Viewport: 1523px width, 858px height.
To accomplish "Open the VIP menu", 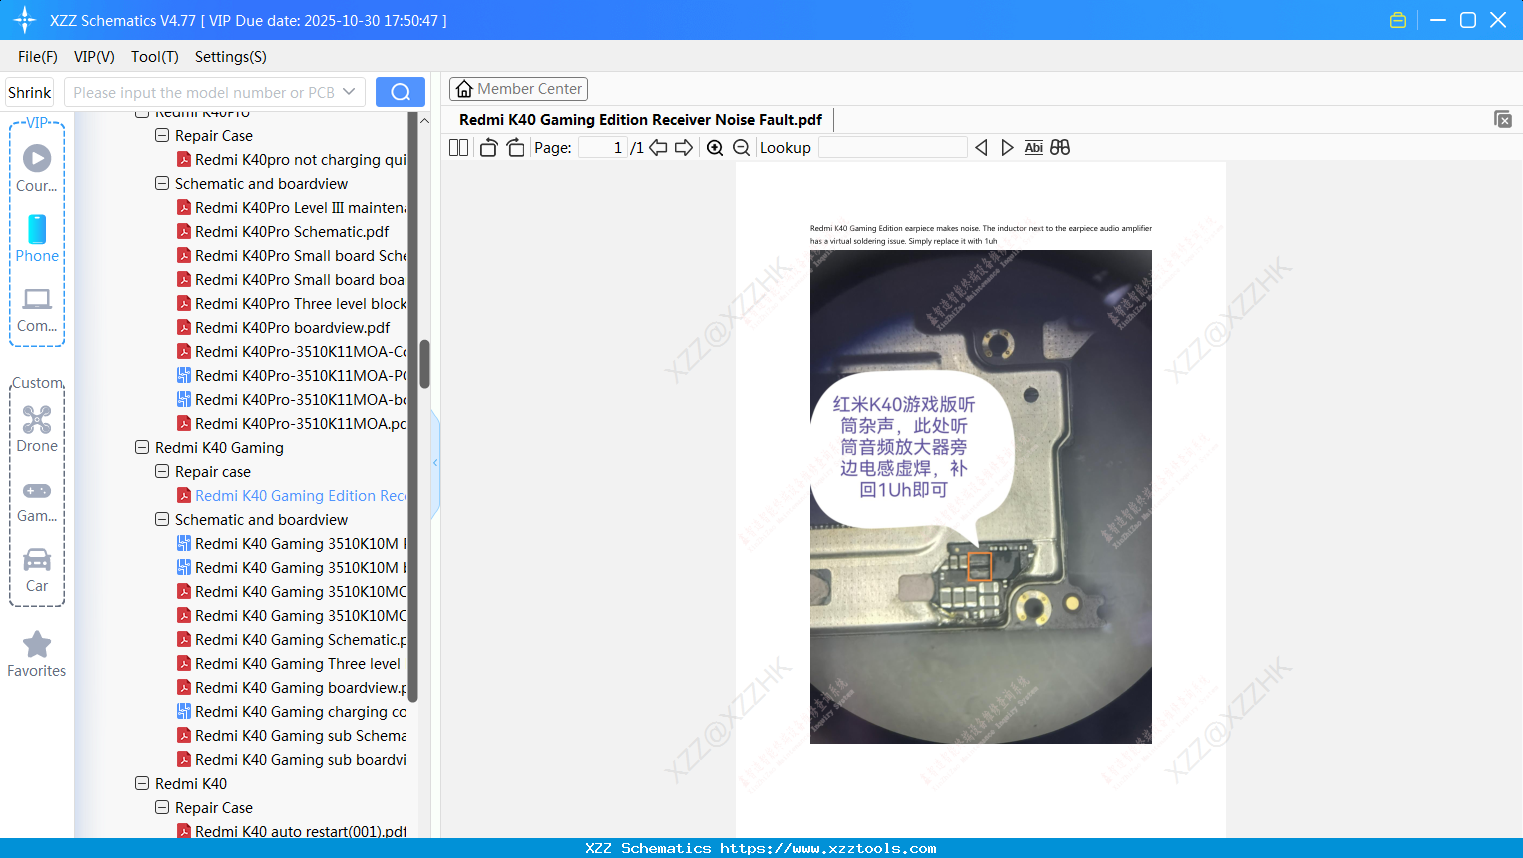I will [93, 57].
